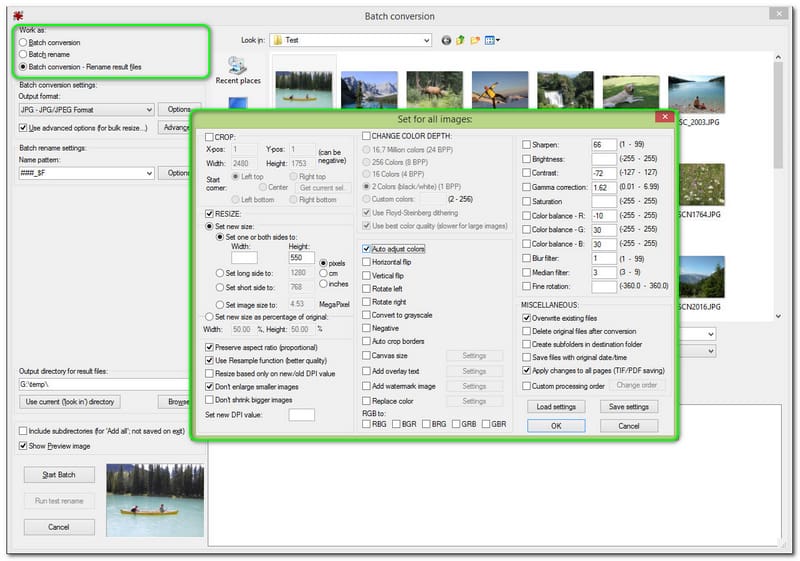Click the Load settings button

pos(555,407)
